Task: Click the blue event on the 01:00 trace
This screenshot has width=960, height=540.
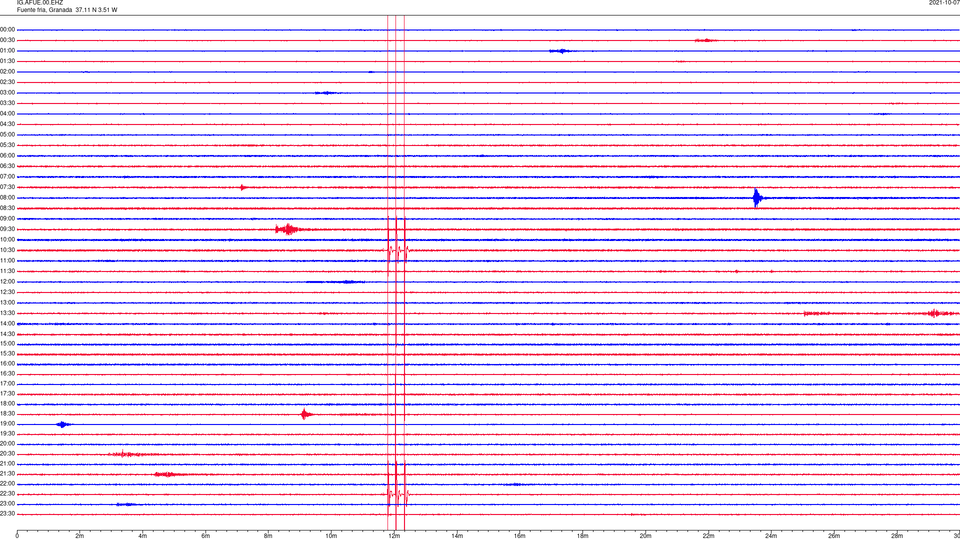Action: [x=561, y=51]
